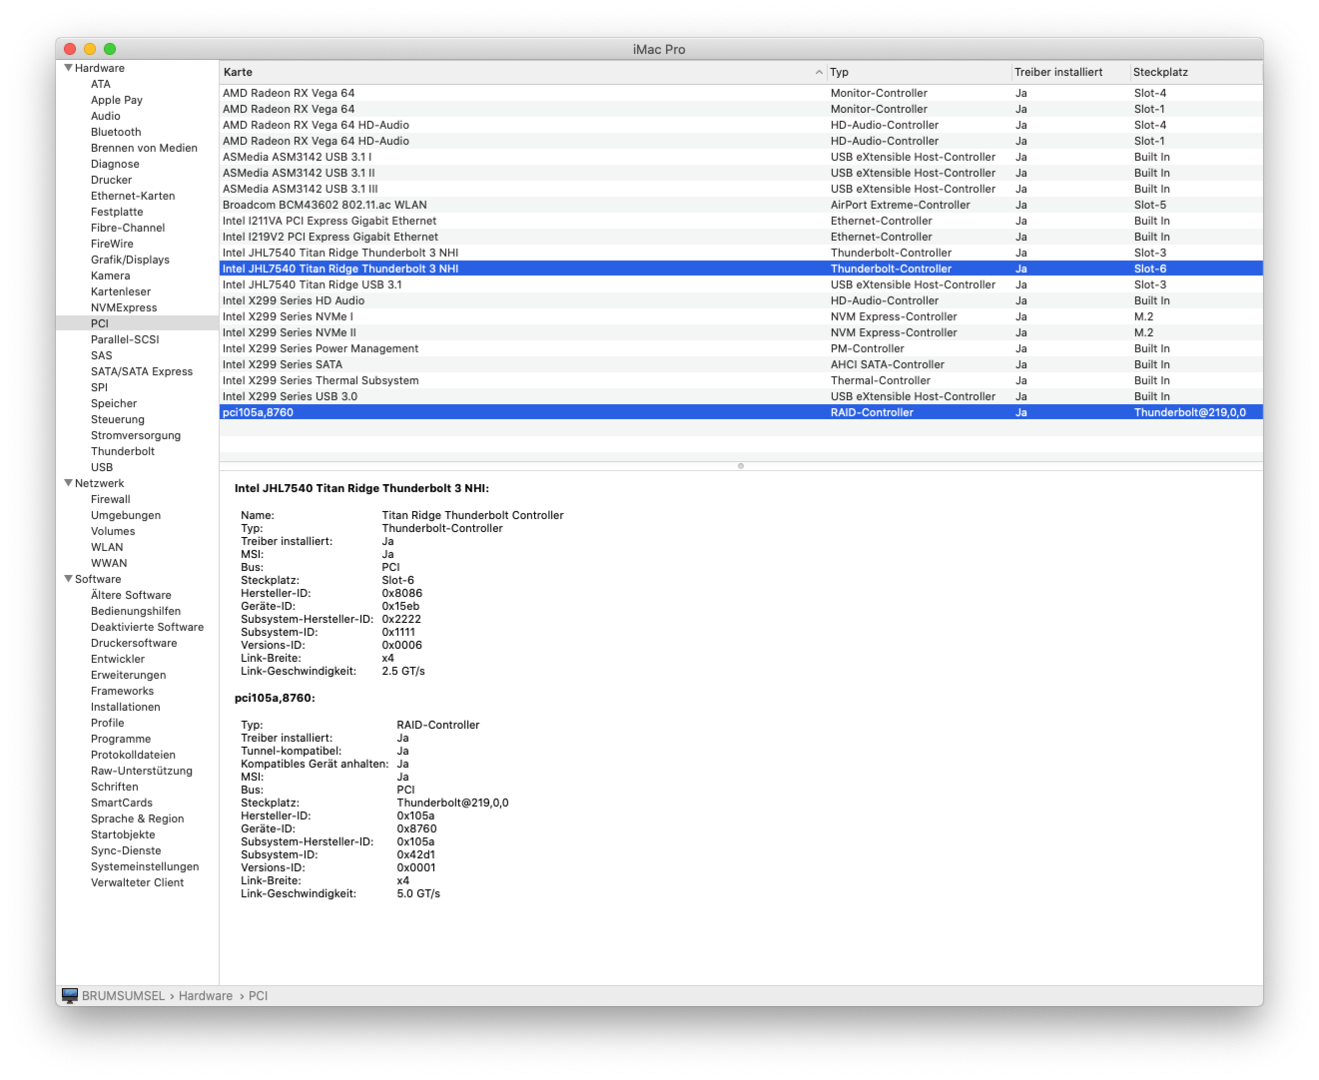
Task: Open Ethernet-Karten in the sidebar
Action: pos(133,196)
